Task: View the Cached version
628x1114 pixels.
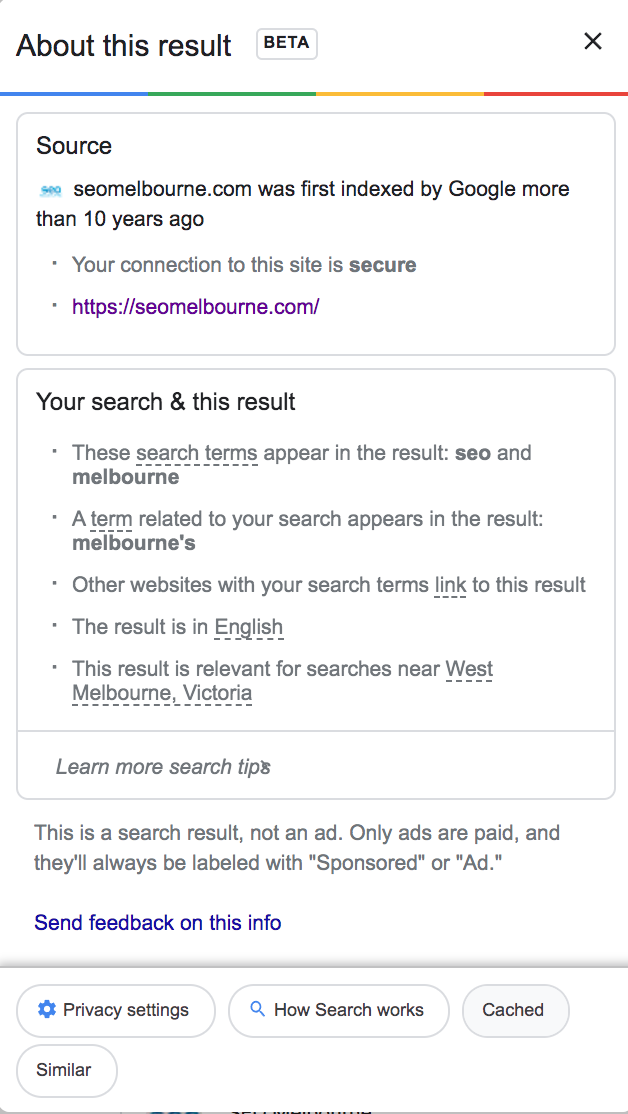Action: pyautogui.click(x=514, y=1010)
